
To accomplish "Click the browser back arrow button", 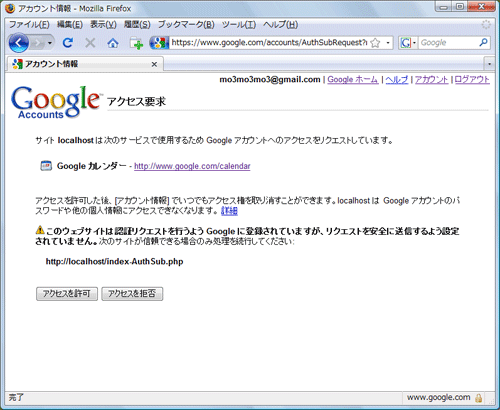I will coord(19,43).
